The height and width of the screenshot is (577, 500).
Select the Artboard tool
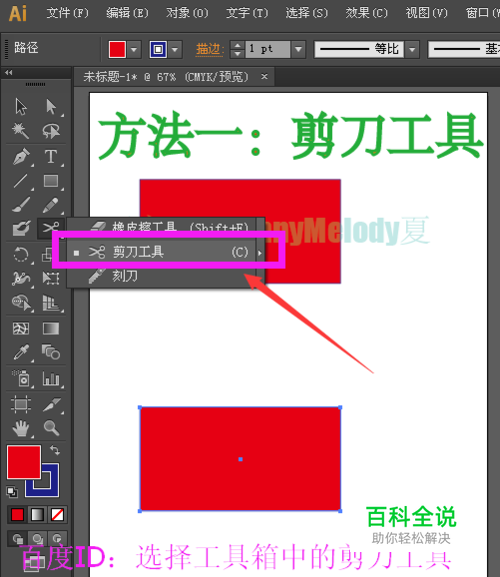(21, 404)
